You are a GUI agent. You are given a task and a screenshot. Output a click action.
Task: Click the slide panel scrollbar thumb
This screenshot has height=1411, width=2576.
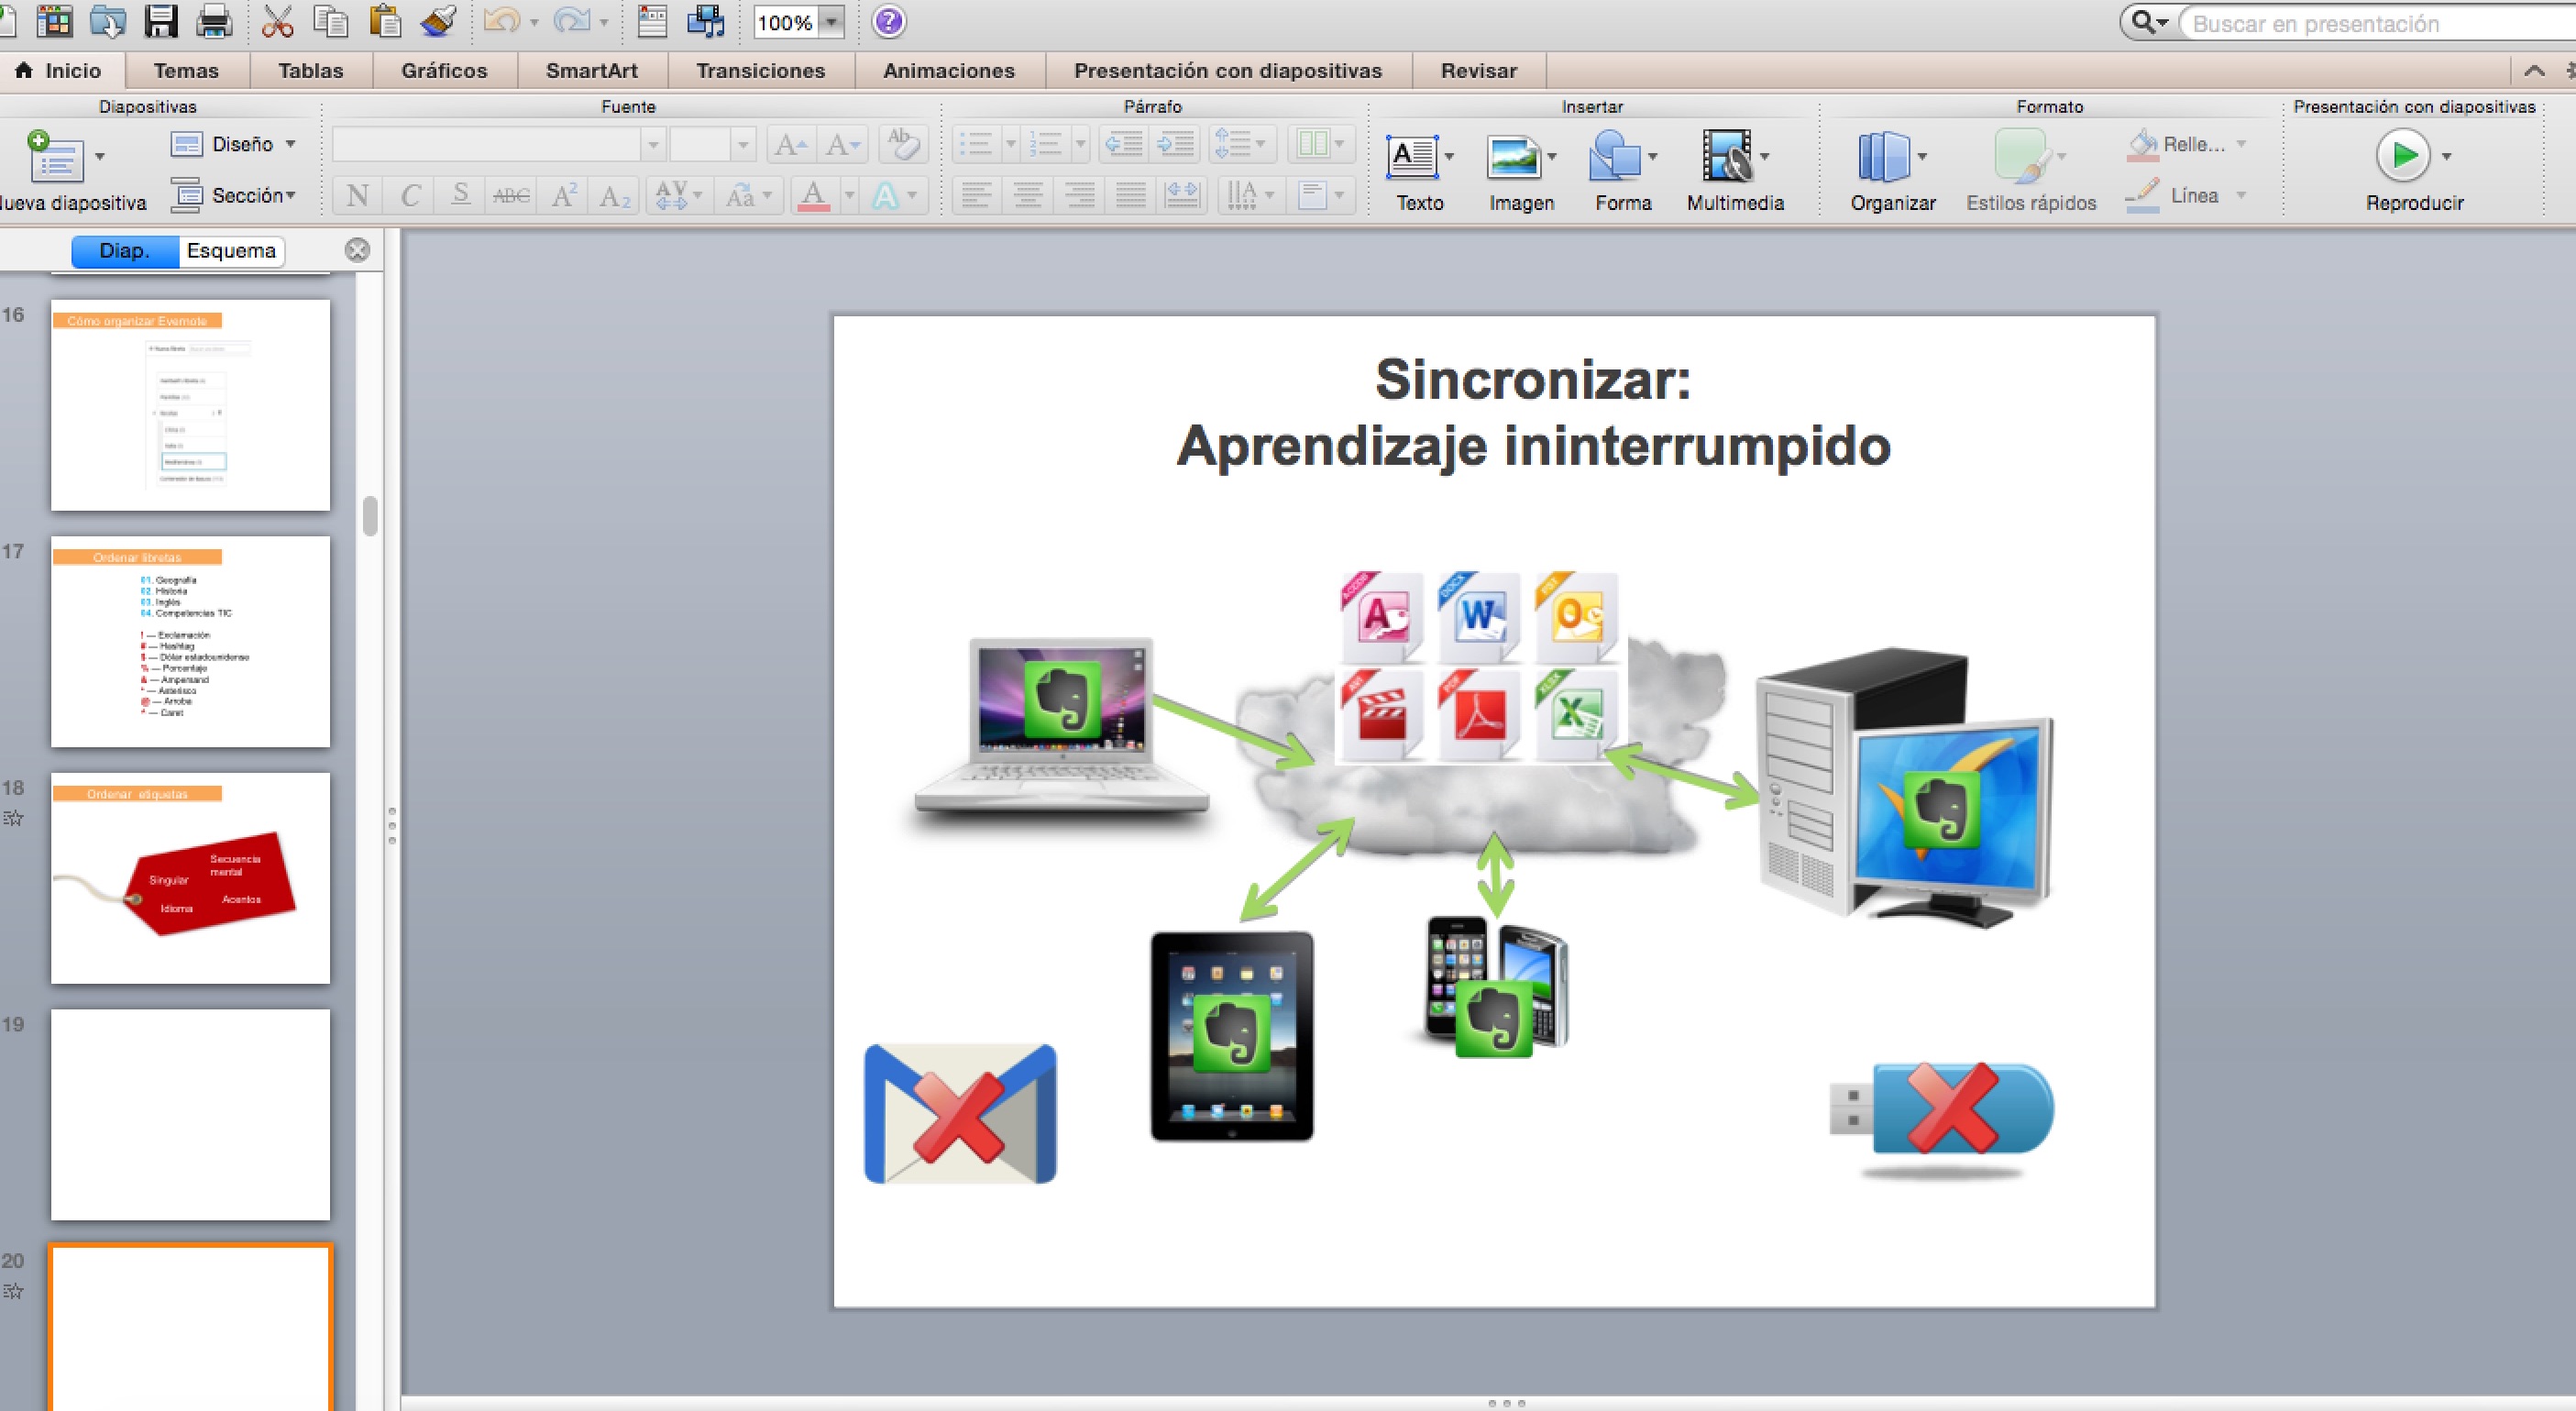[x=370, y=516]
